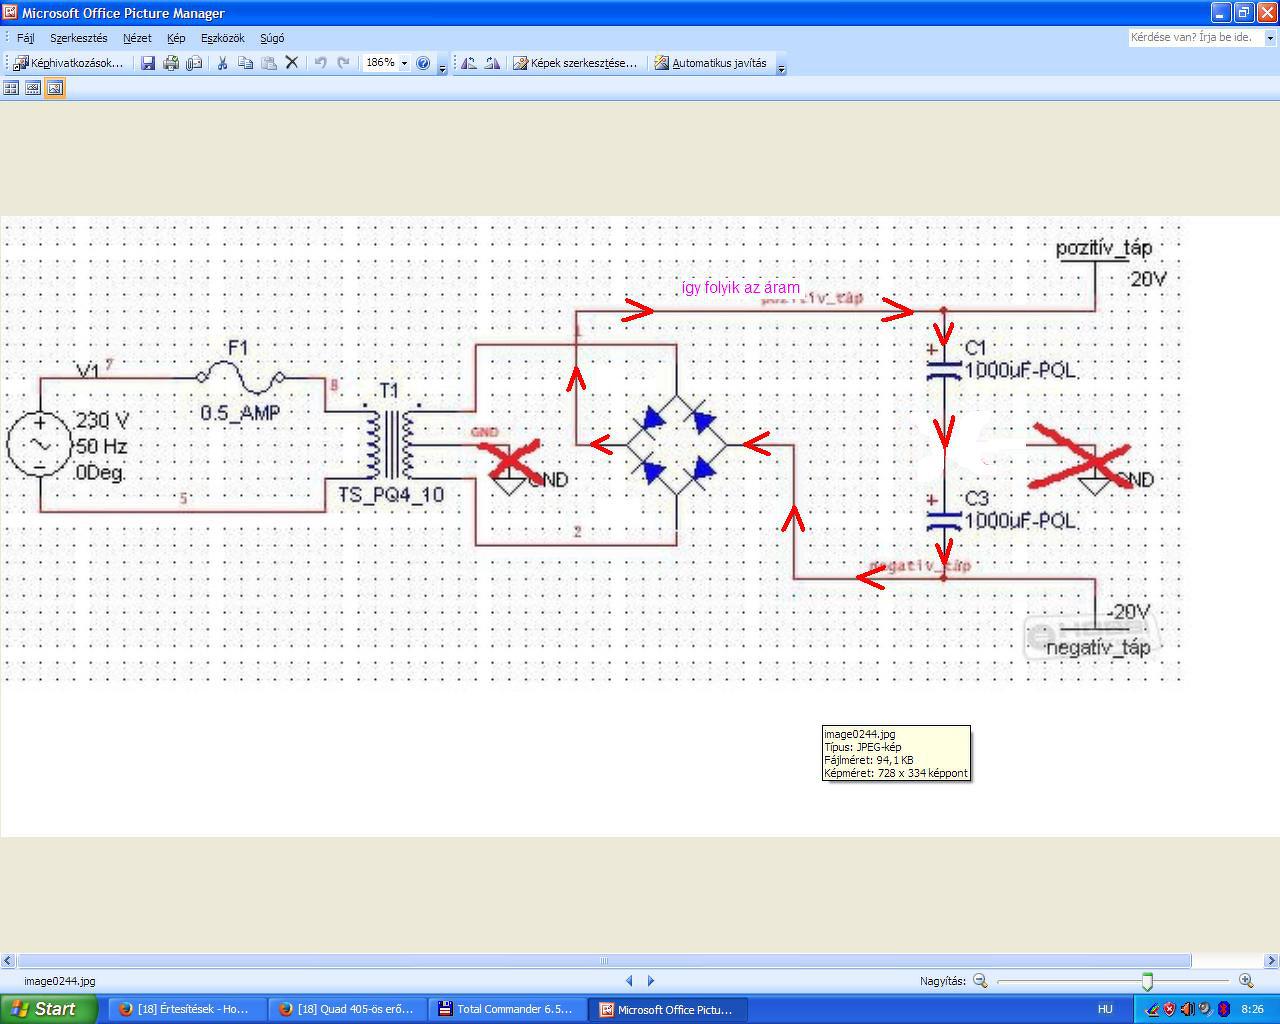Screen dimensions: 1280x1024
Task: Click the Képhivatkozások button
Action: point(69,63)
